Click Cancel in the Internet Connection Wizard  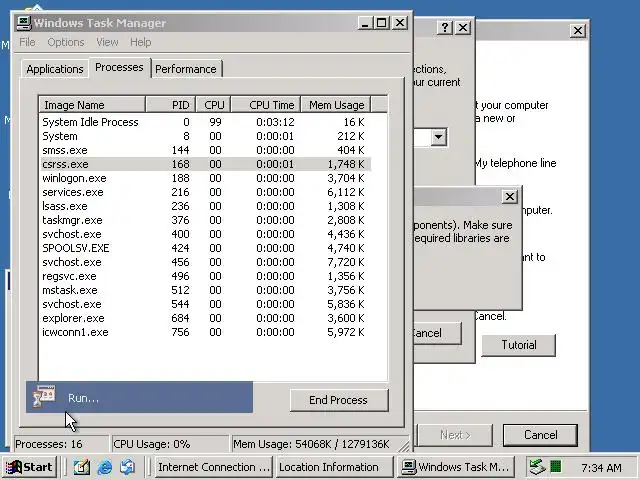coord(540,435)
